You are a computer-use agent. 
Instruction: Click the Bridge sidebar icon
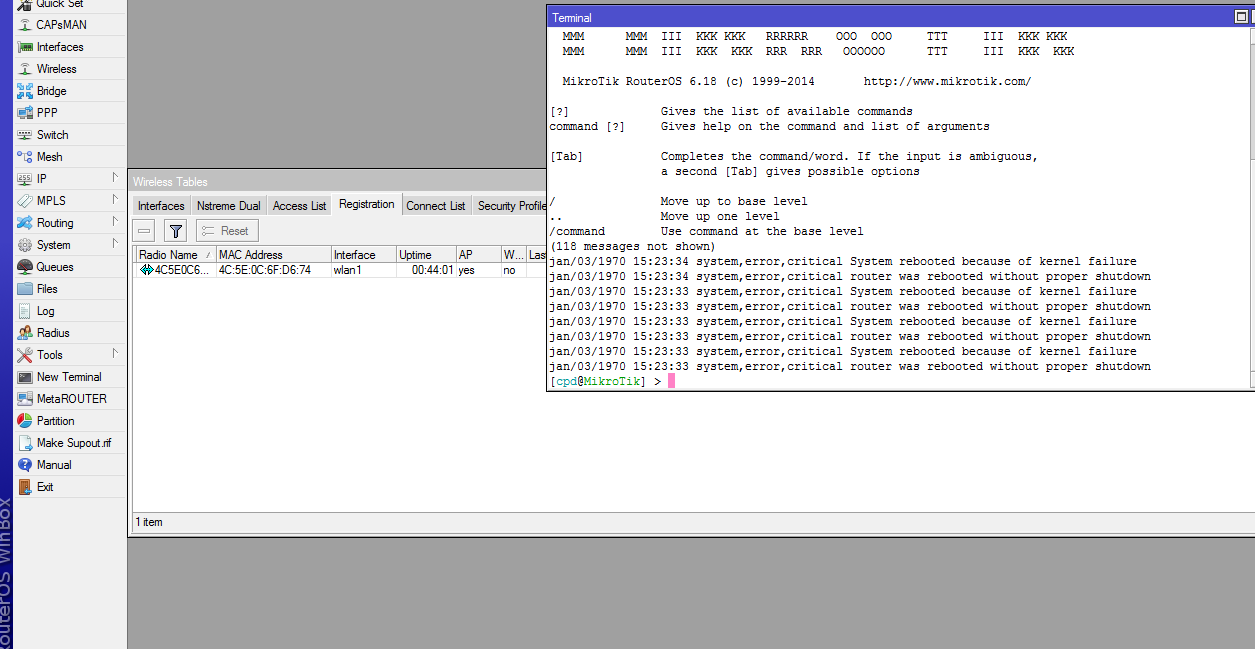[x=25, y=91]
